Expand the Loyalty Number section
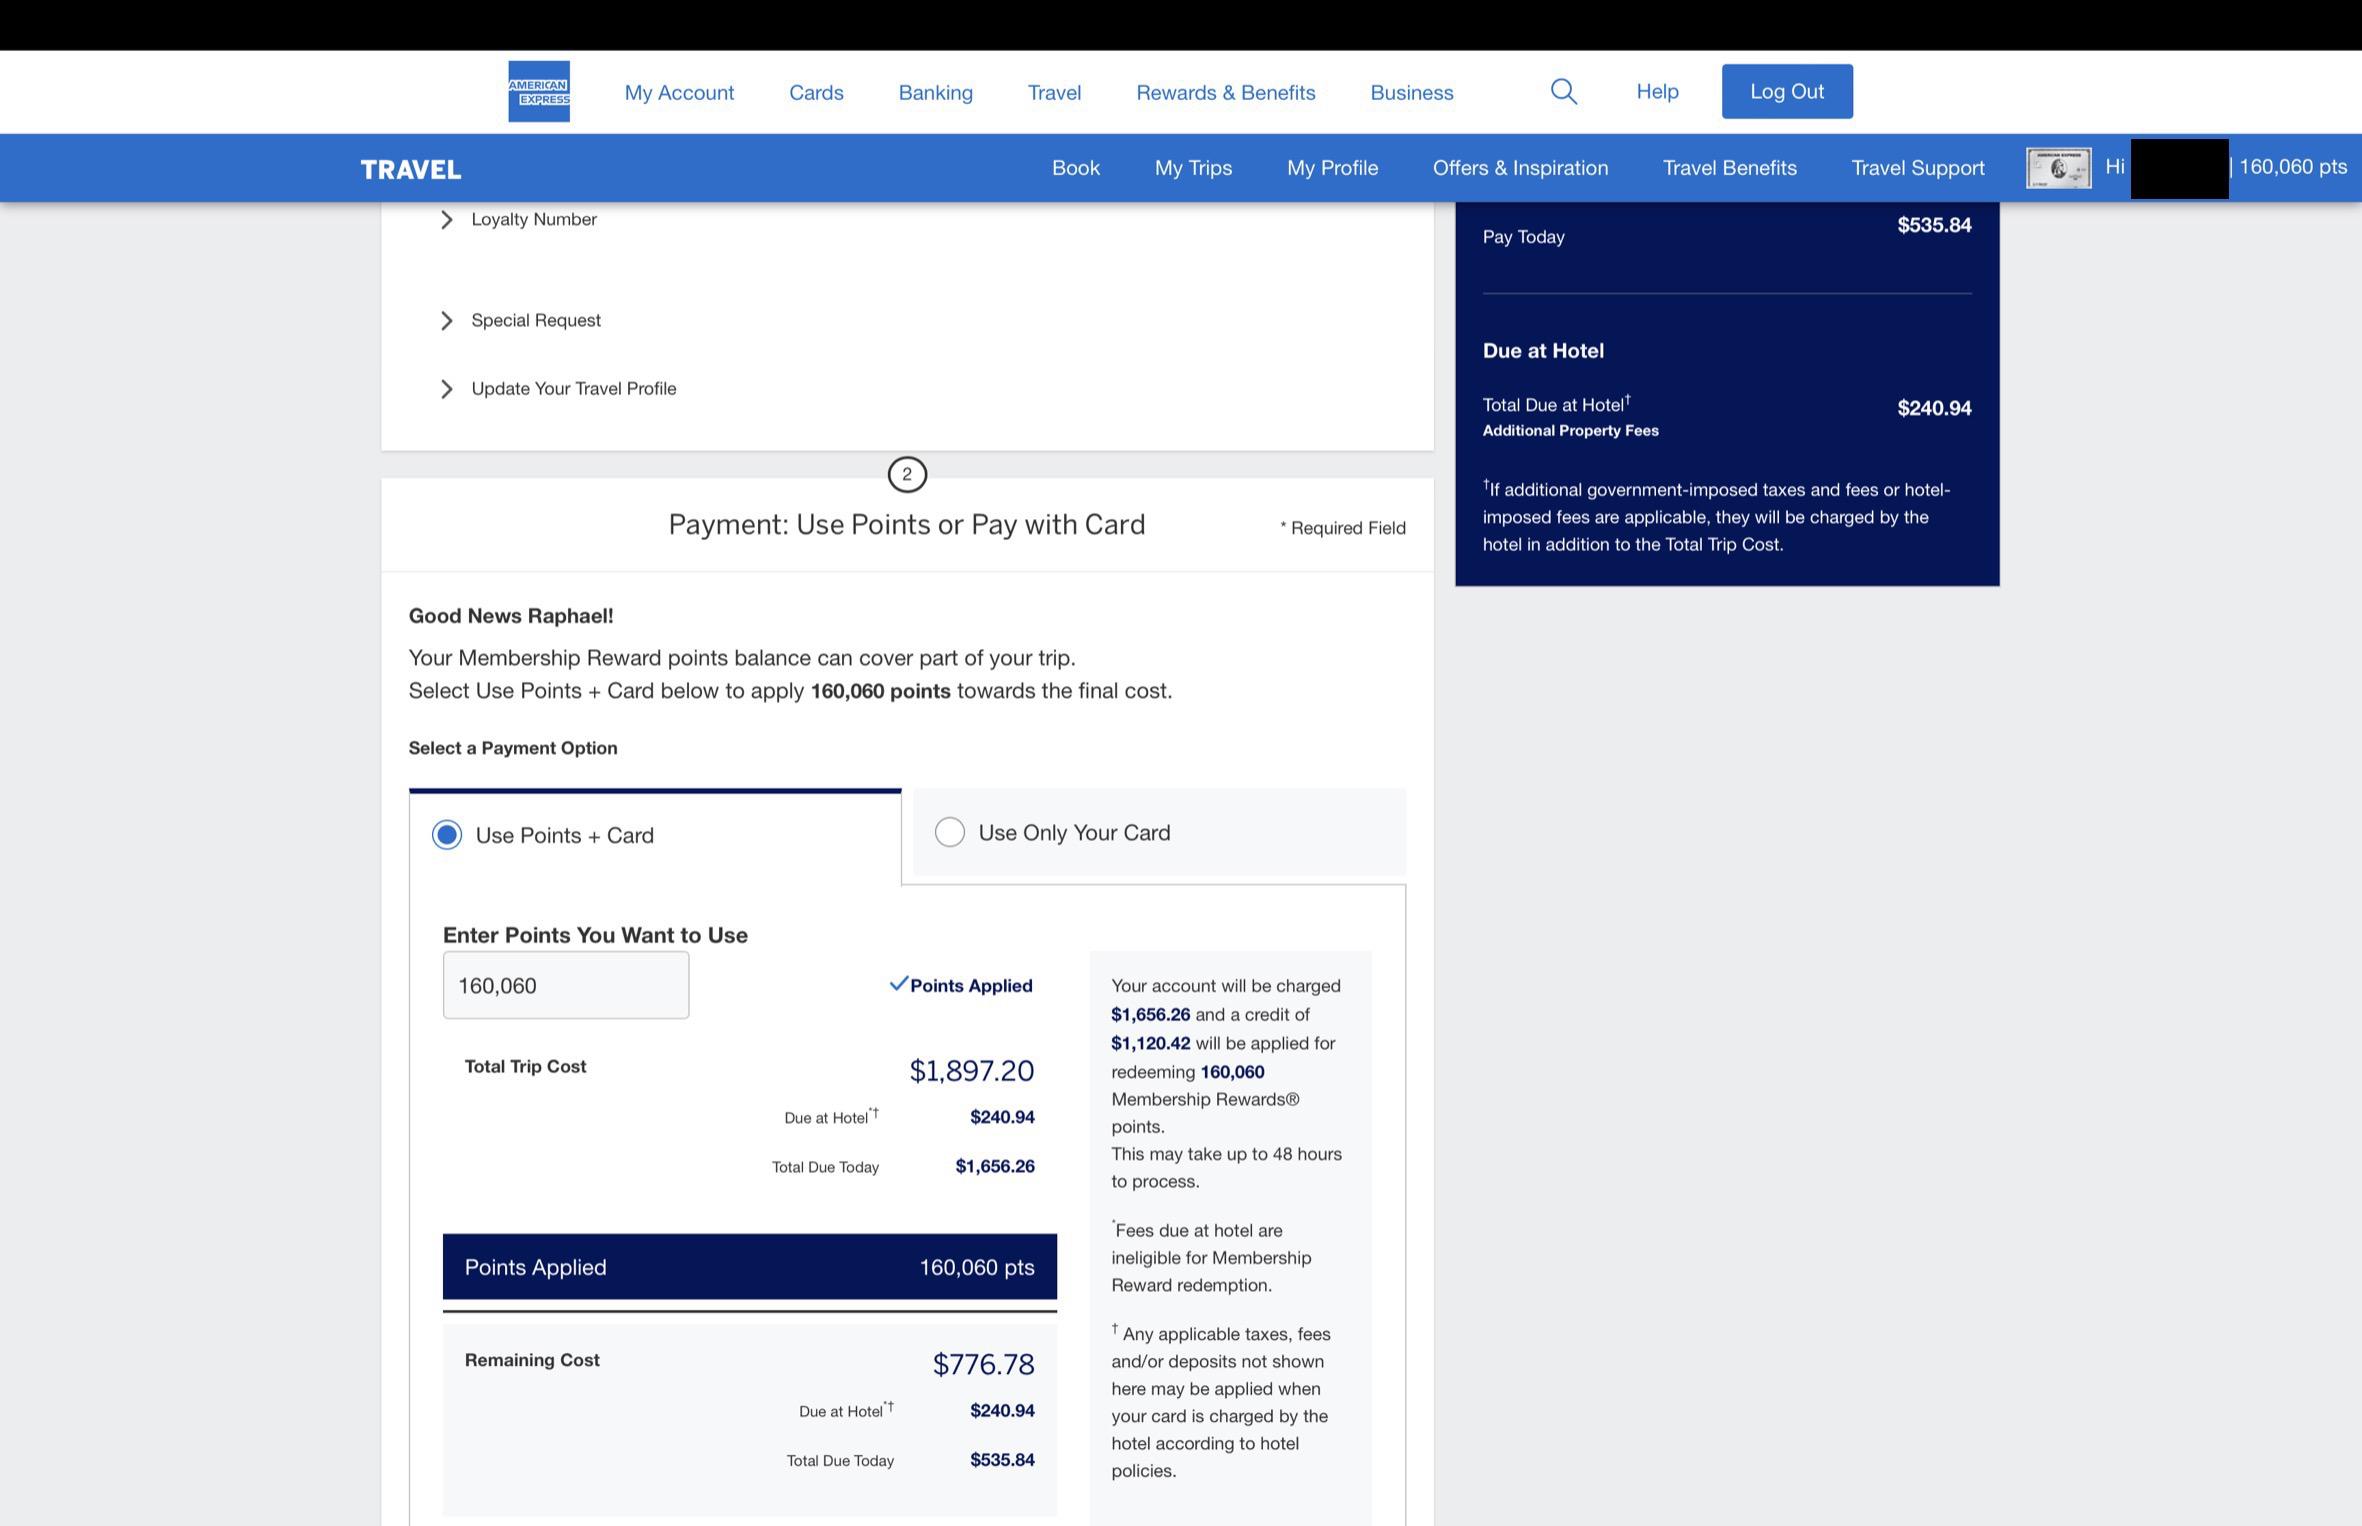The height and width of the screenshot is (1526, 2362). coord(533,219)
